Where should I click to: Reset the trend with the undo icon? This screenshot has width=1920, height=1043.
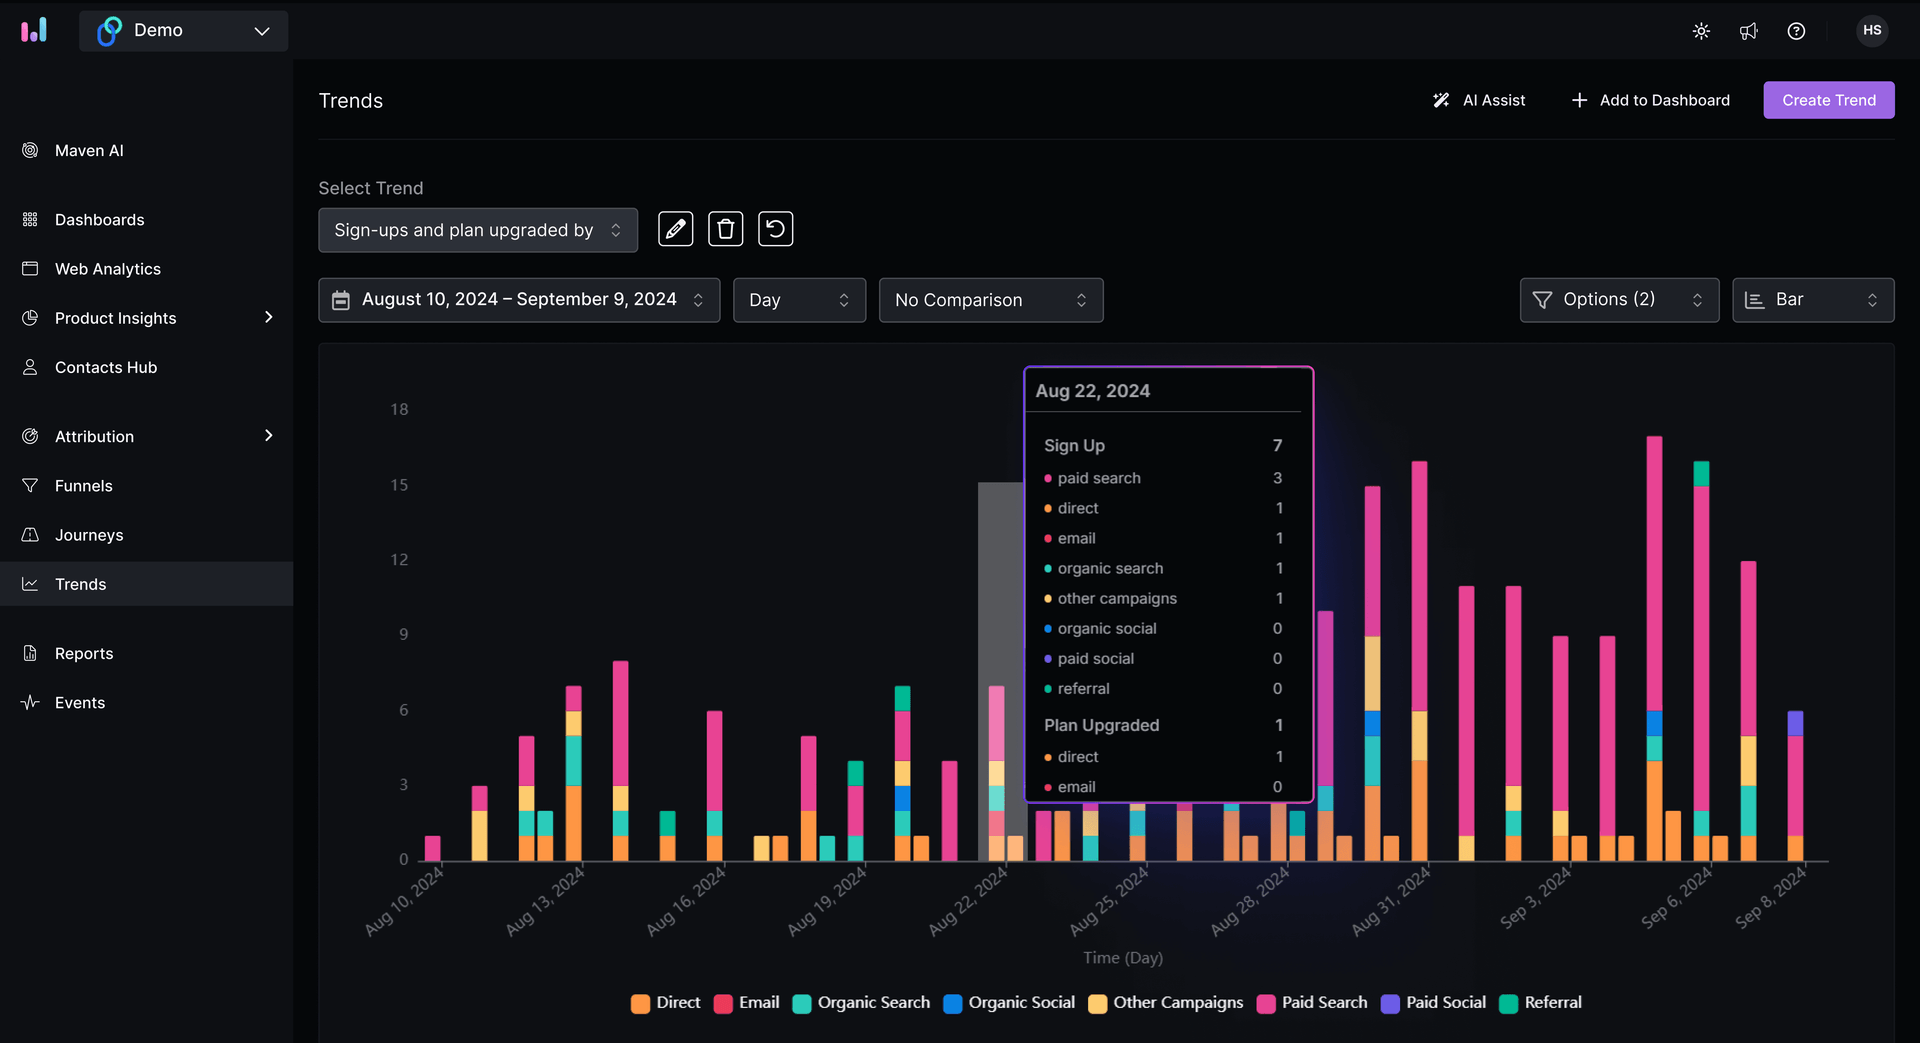tap(775, 229)
